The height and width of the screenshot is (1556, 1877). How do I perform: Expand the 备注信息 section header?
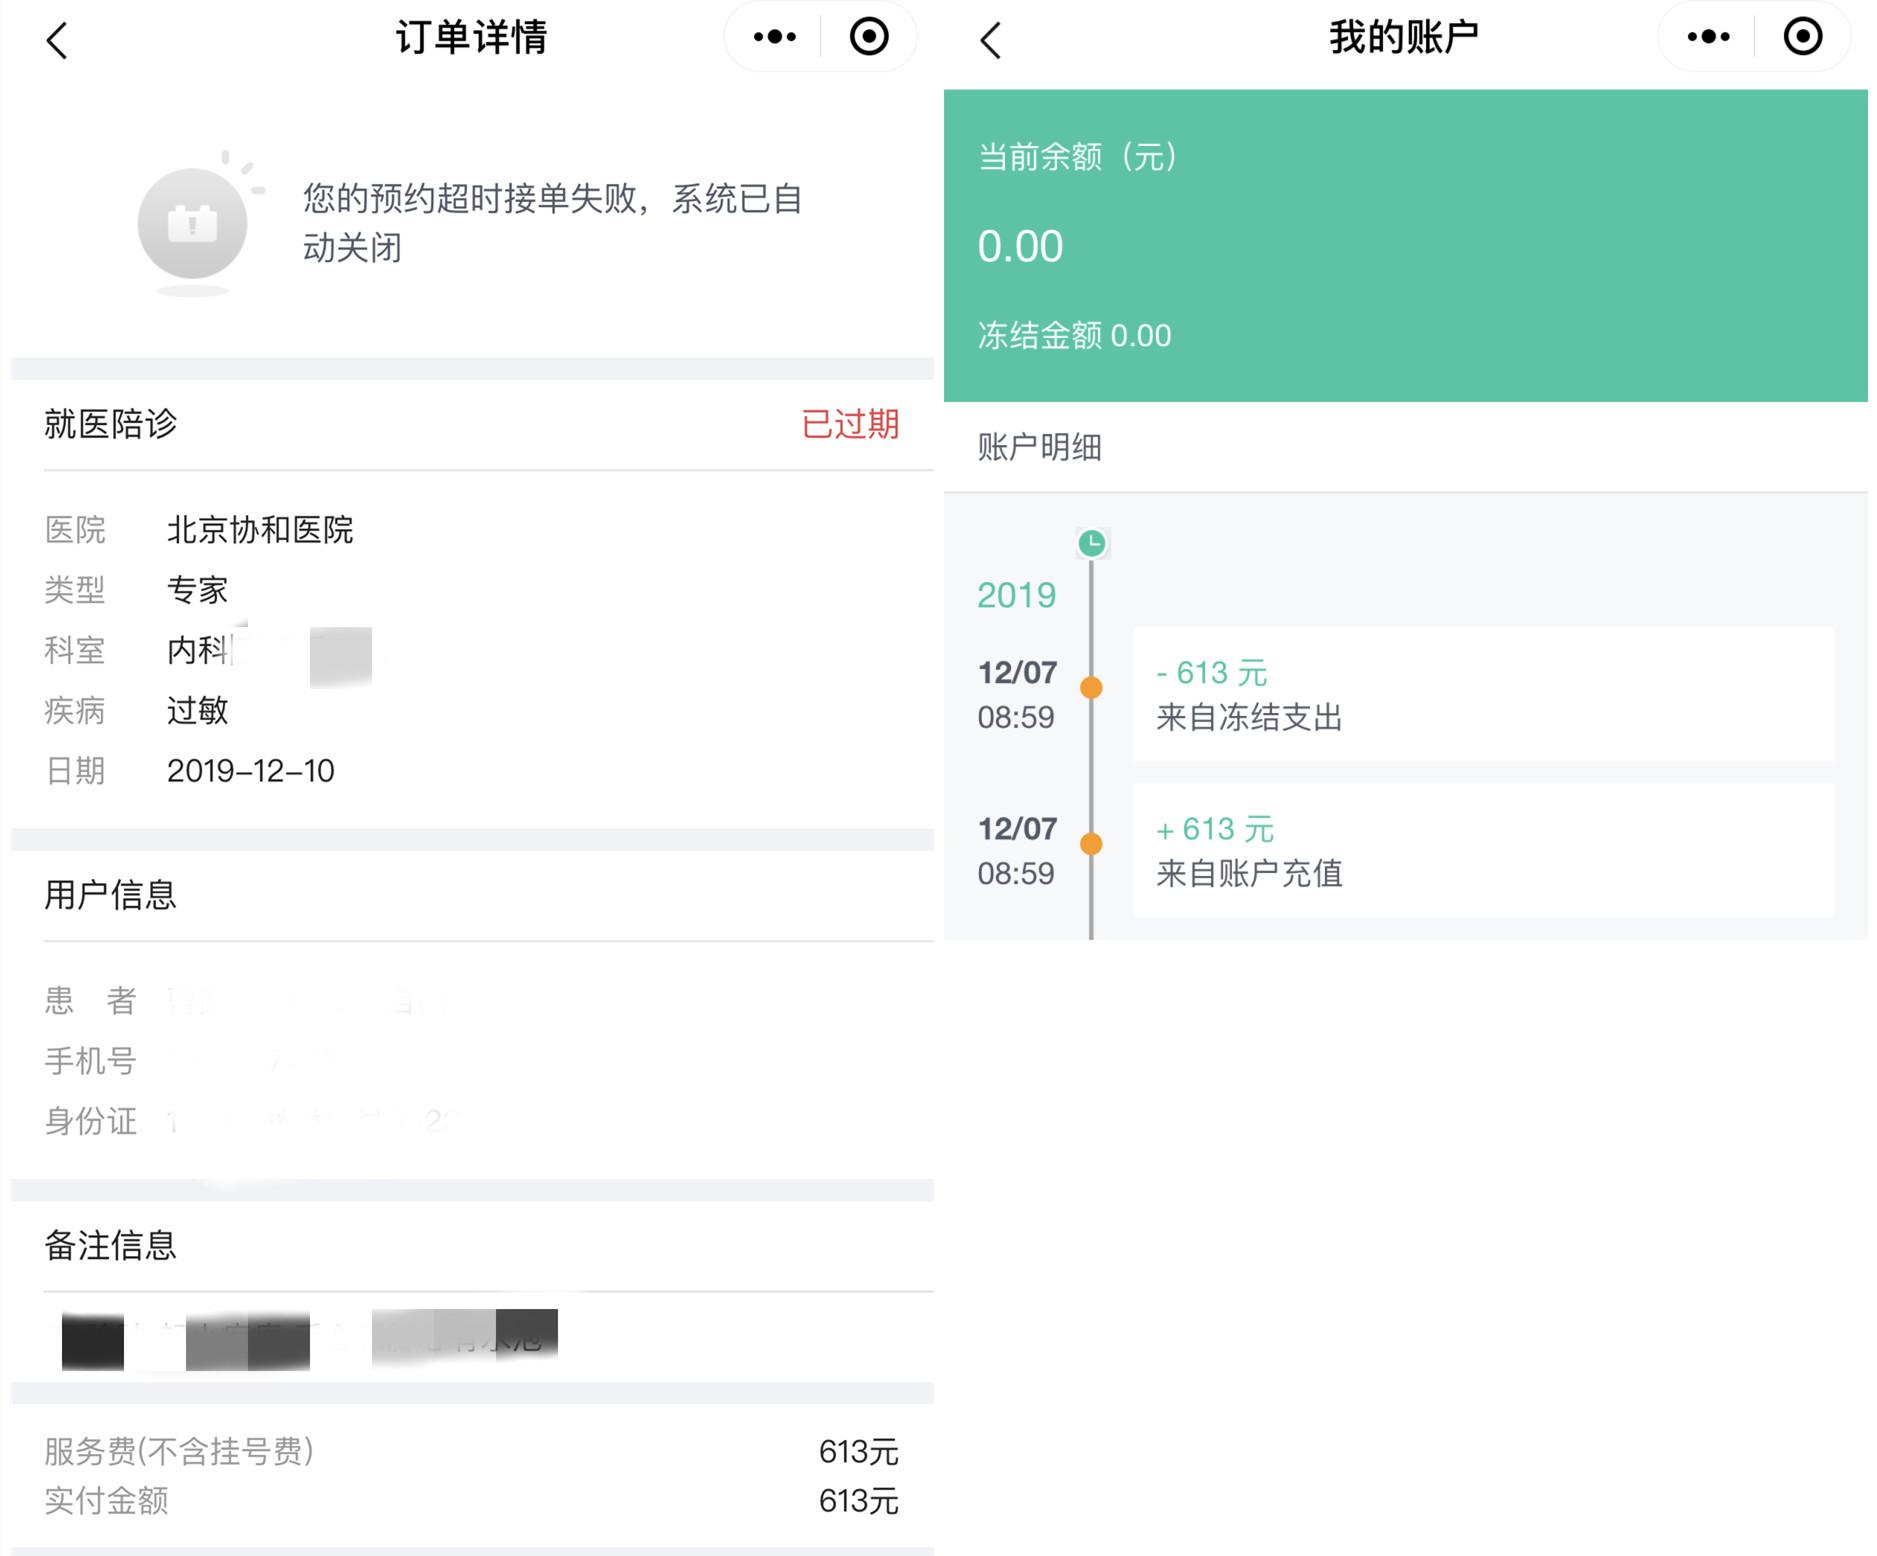[x=110, y=1245]
